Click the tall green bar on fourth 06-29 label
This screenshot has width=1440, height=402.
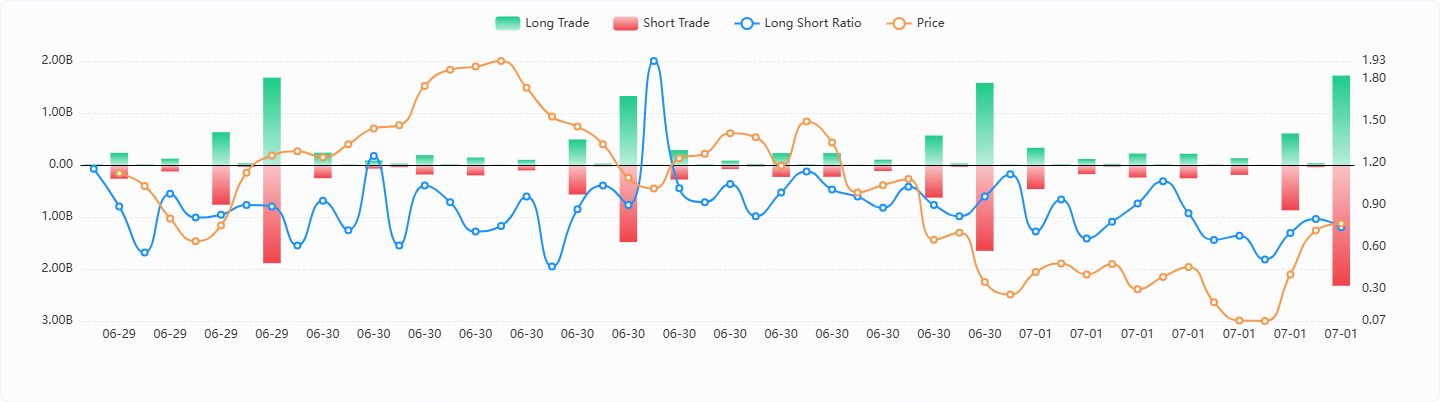tap(272, 121)
